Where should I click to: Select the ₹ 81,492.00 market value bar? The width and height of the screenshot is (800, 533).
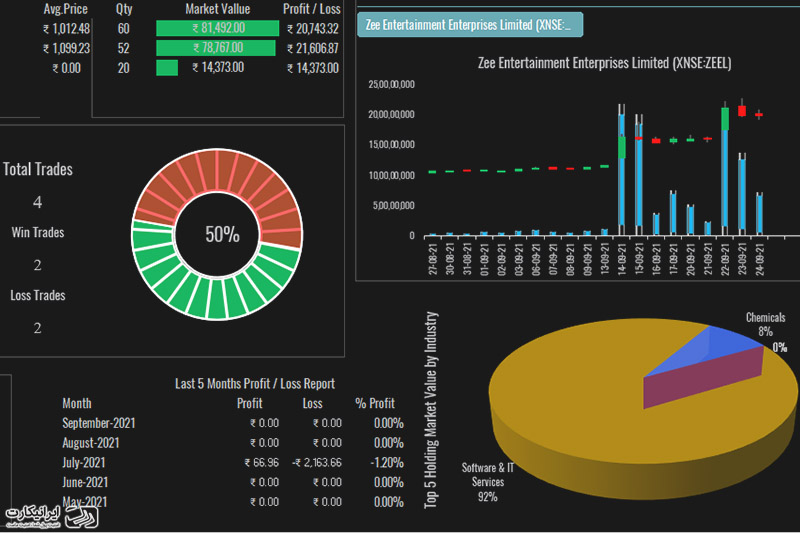tap(218, 28)
